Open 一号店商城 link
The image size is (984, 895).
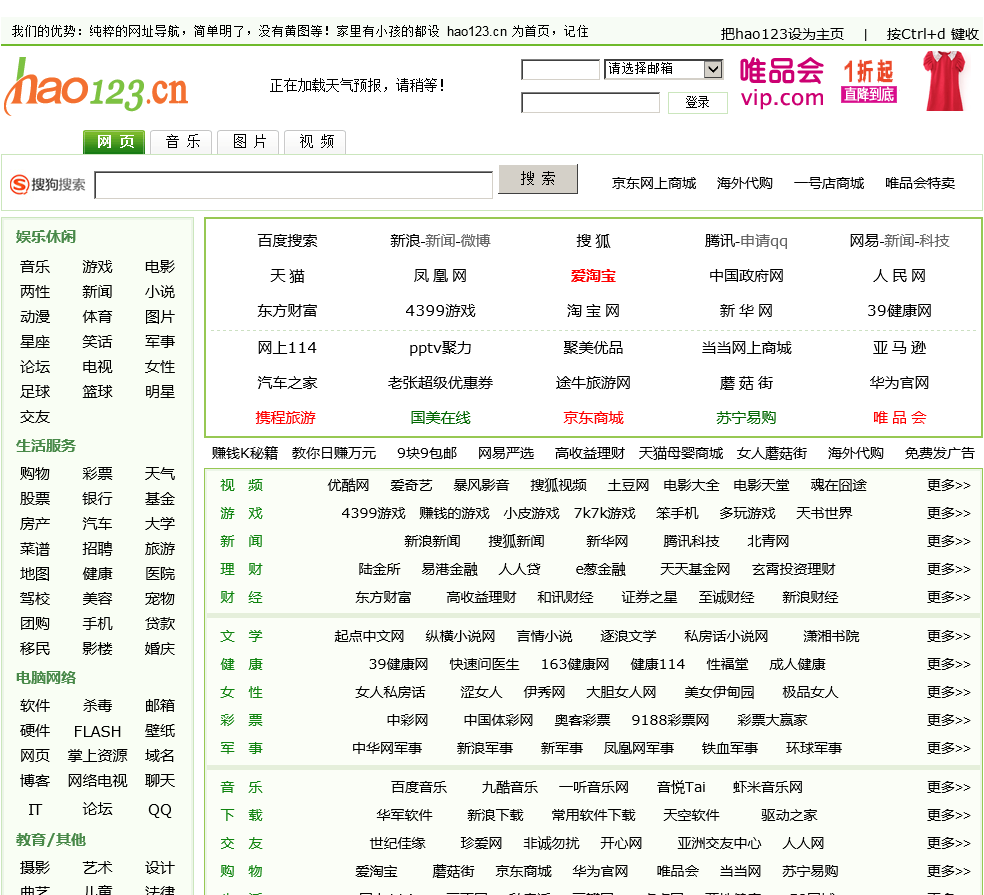pos(828,183)
